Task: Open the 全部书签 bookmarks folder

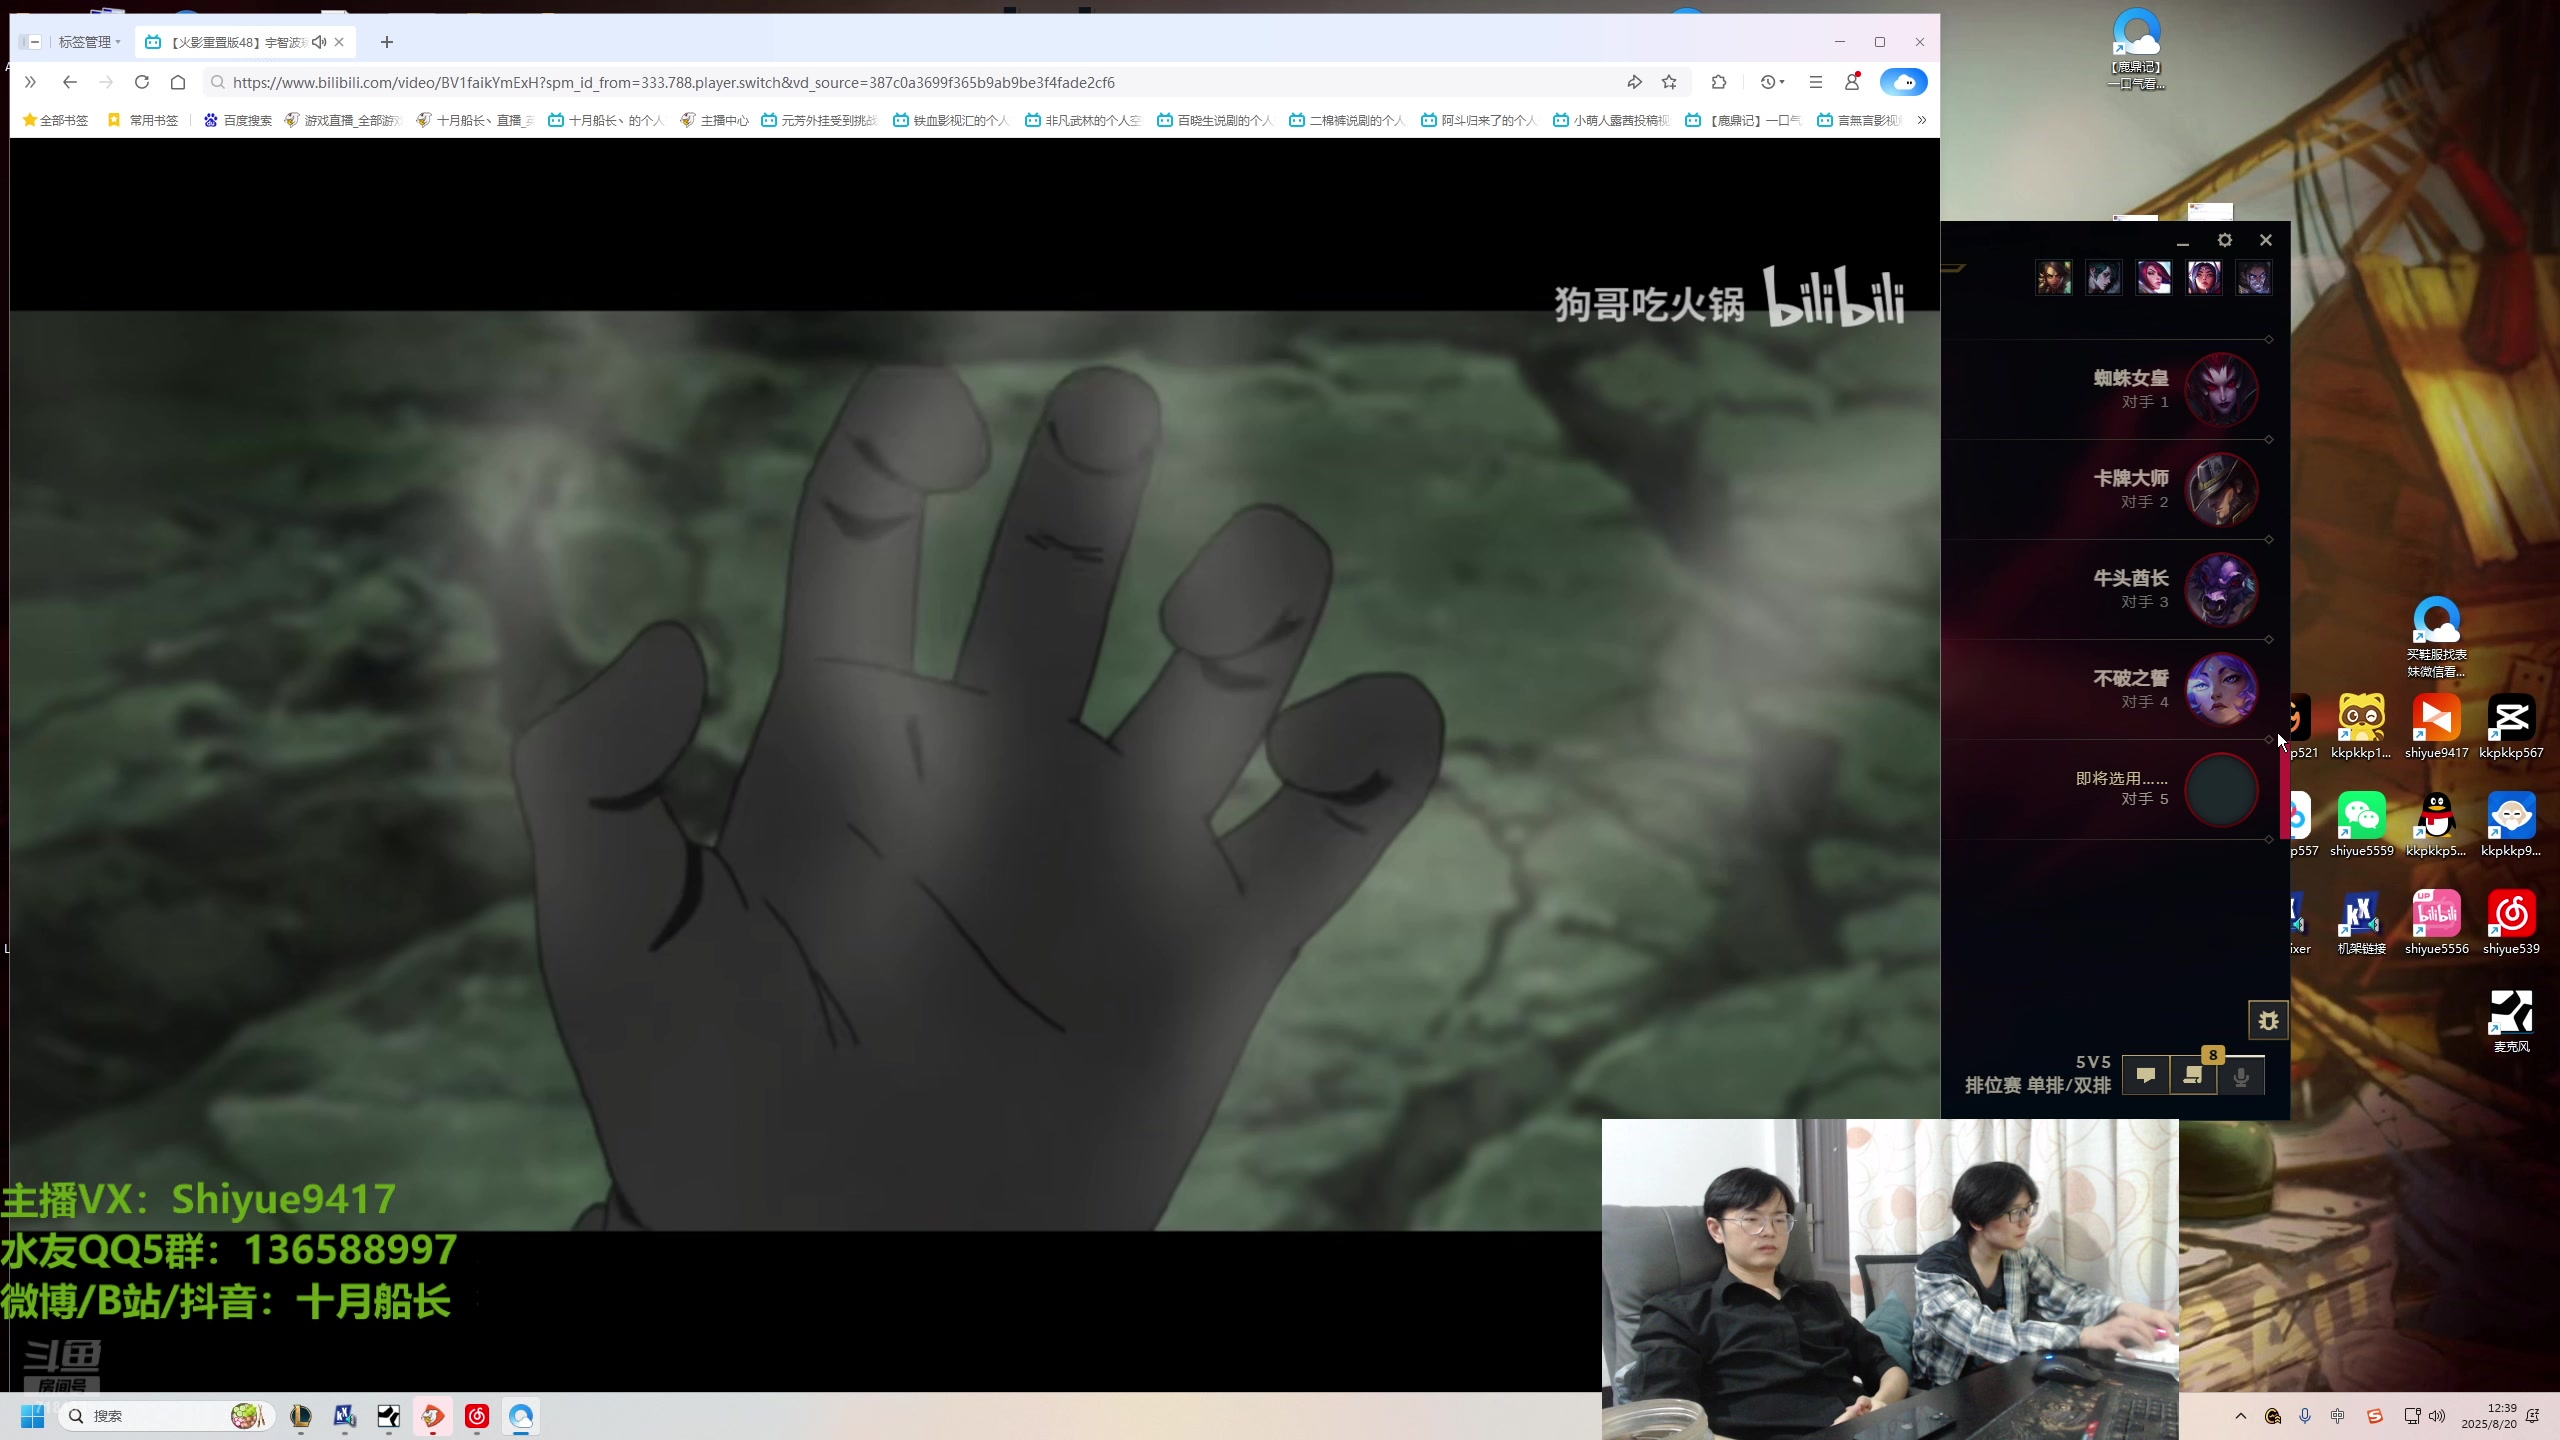Action: tap(56, 120)
